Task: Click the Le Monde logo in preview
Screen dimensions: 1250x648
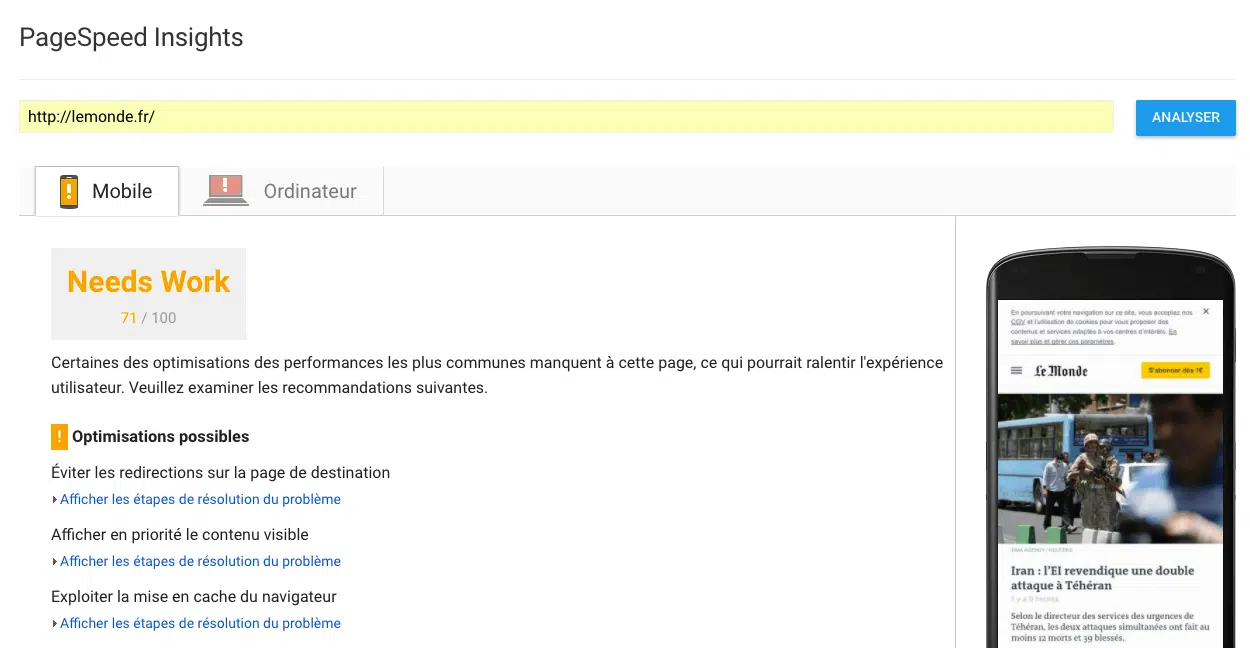Action: click(1061, 371)
